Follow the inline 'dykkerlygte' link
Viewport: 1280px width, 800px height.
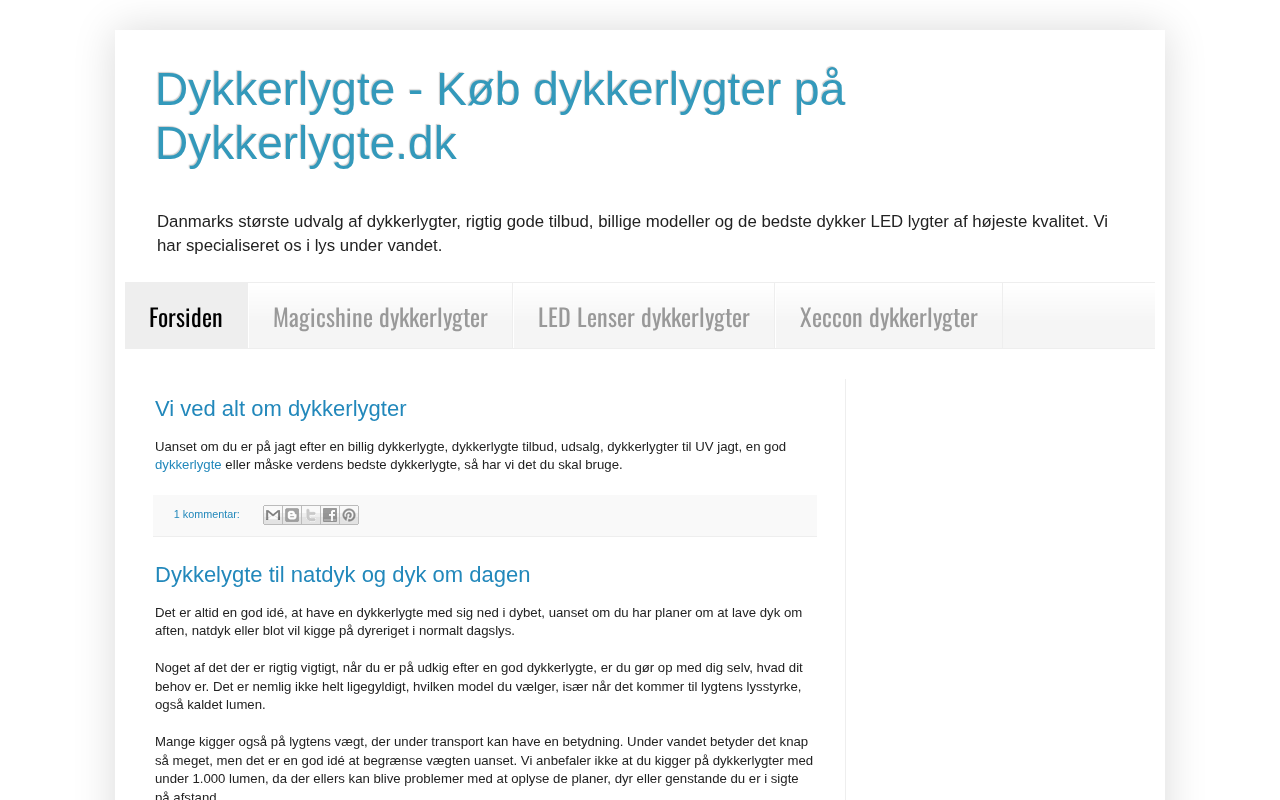coord(188,465)
